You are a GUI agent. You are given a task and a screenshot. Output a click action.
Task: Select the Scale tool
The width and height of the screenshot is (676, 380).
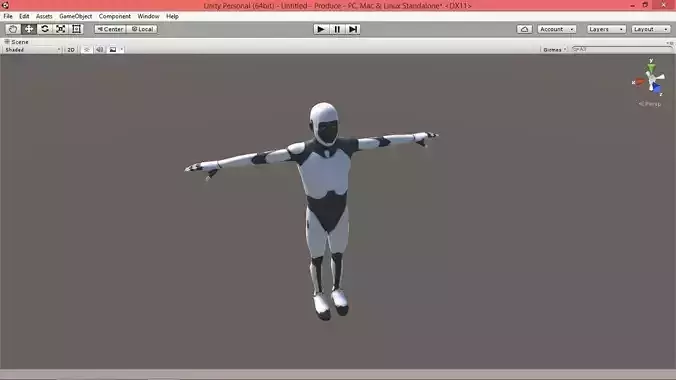pos(61,29)
